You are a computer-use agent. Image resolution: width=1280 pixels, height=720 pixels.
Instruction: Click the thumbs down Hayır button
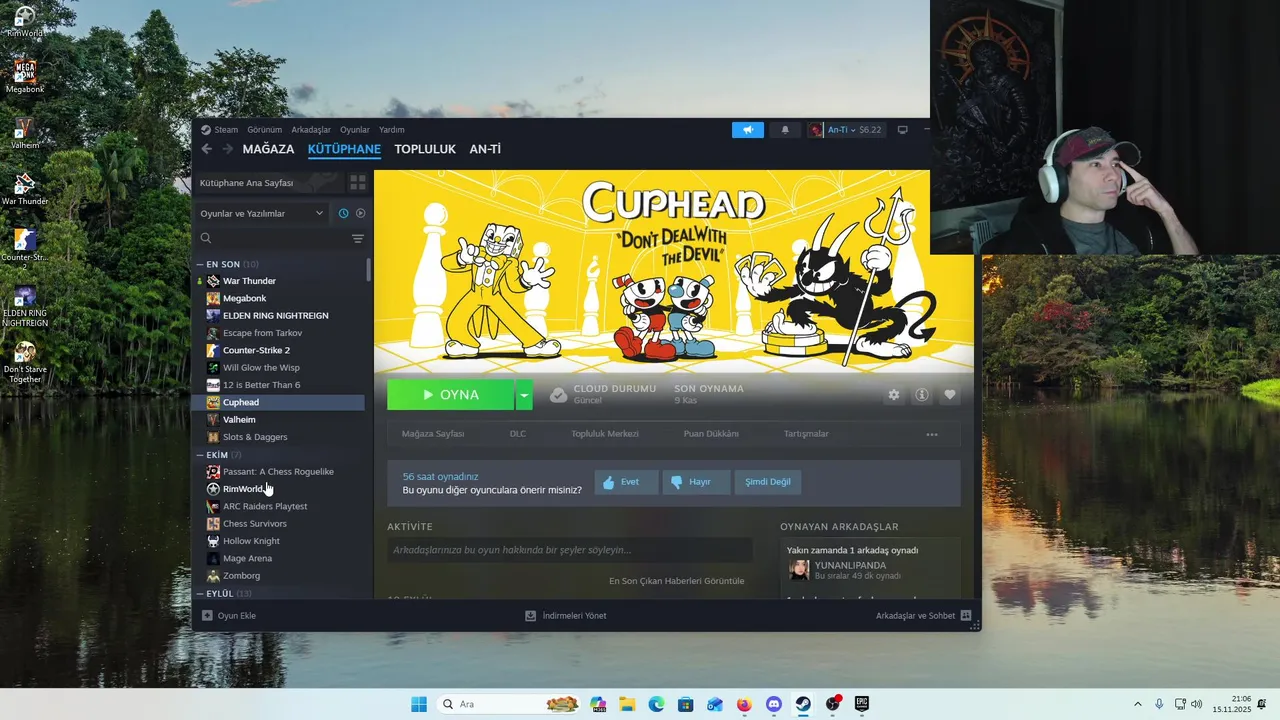(697, 482)
